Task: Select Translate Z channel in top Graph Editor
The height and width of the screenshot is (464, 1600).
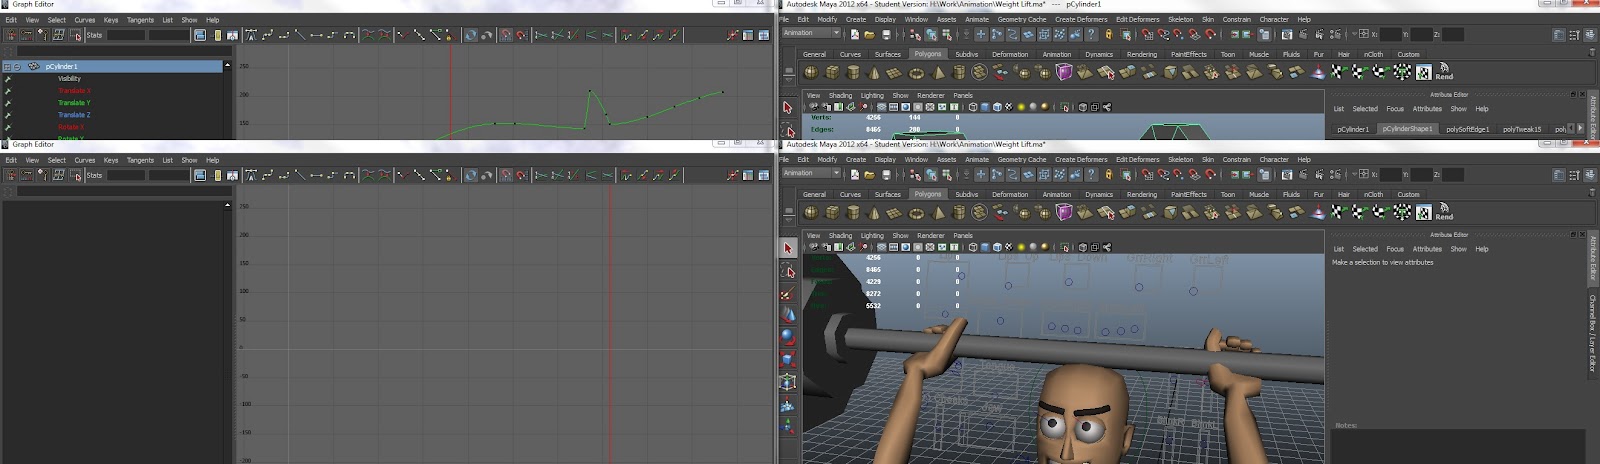Action: coord(74,115)
